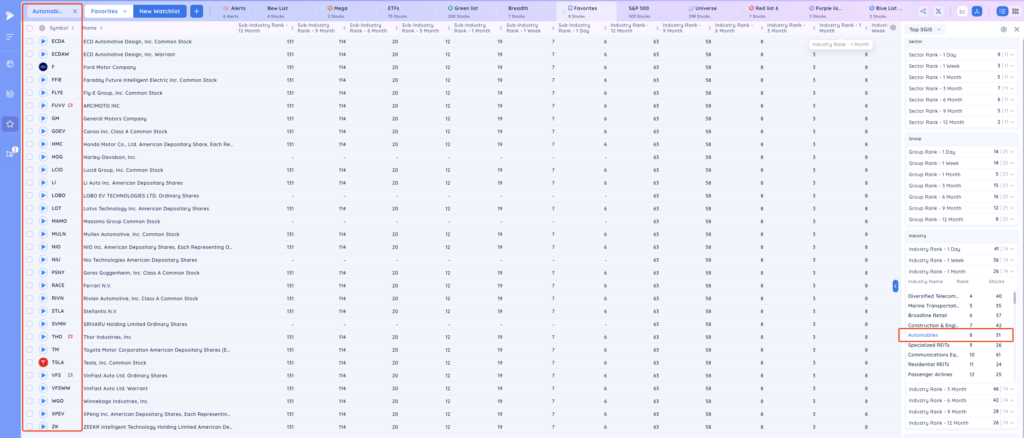
Task: Switch to the Mega watchlist tab
Action: coord(337,11)
